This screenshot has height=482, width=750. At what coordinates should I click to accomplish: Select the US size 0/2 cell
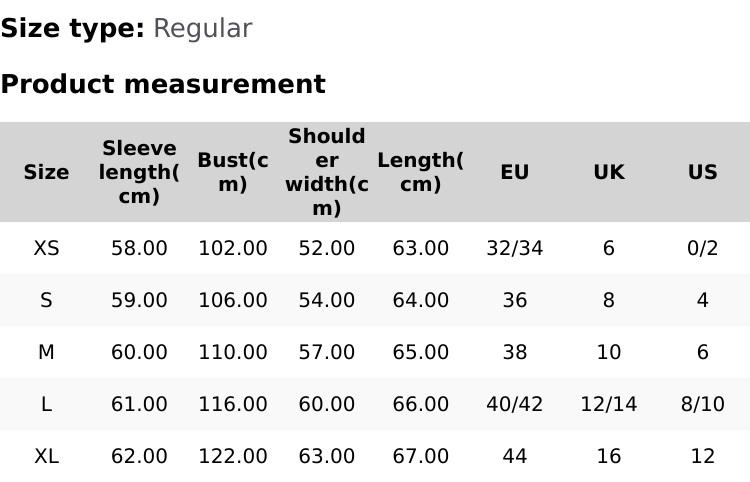(702, 248)
